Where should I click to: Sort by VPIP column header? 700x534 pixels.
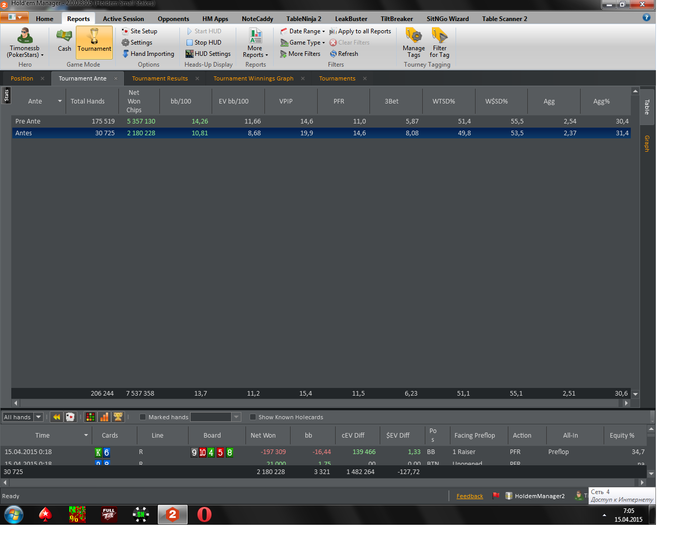(286, 101)
